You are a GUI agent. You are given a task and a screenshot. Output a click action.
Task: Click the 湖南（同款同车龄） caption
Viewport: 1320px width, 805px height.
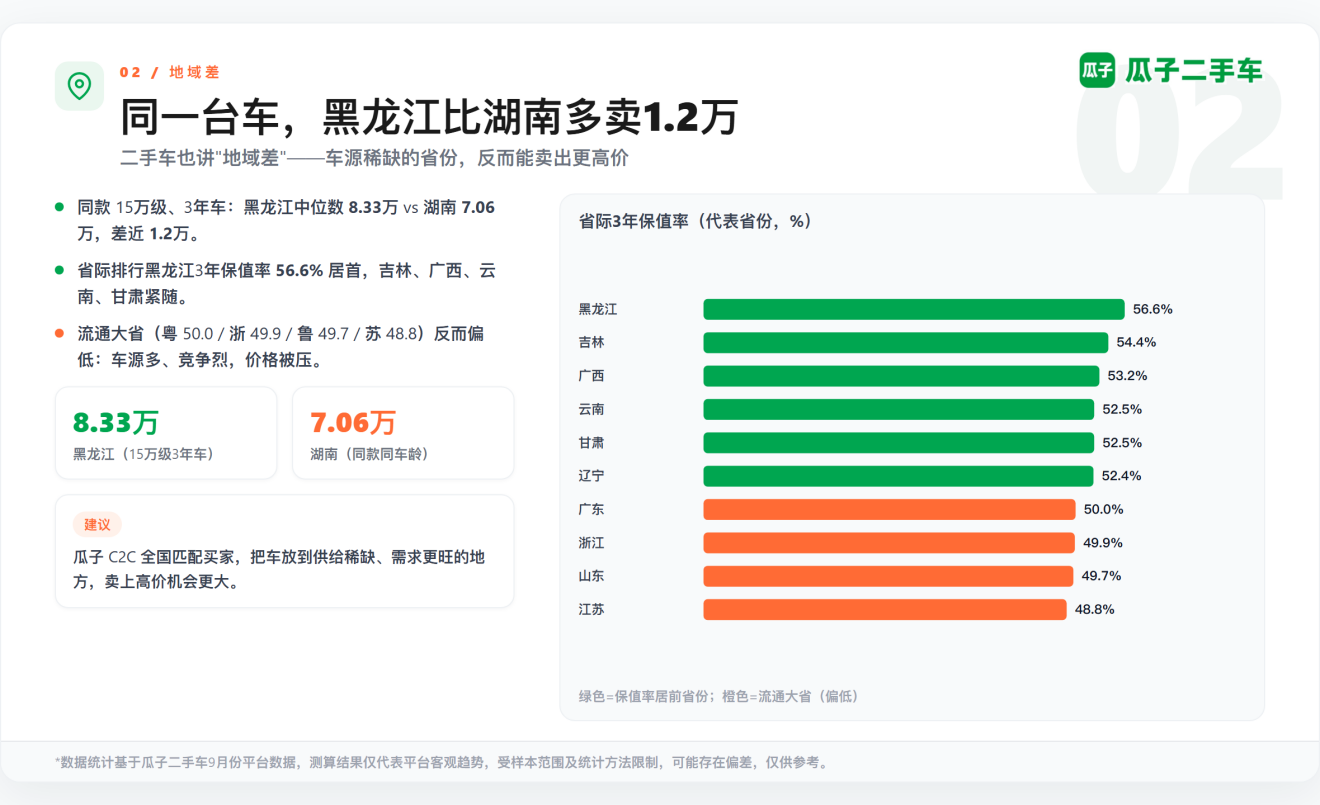pos(369,454)
